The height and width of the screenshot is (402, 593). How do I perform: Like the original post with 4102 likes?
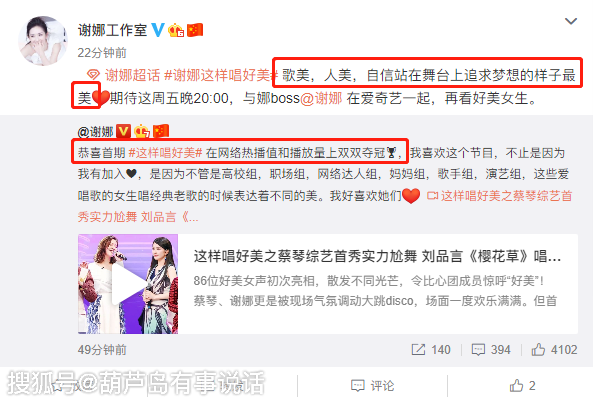coord(554,349)
